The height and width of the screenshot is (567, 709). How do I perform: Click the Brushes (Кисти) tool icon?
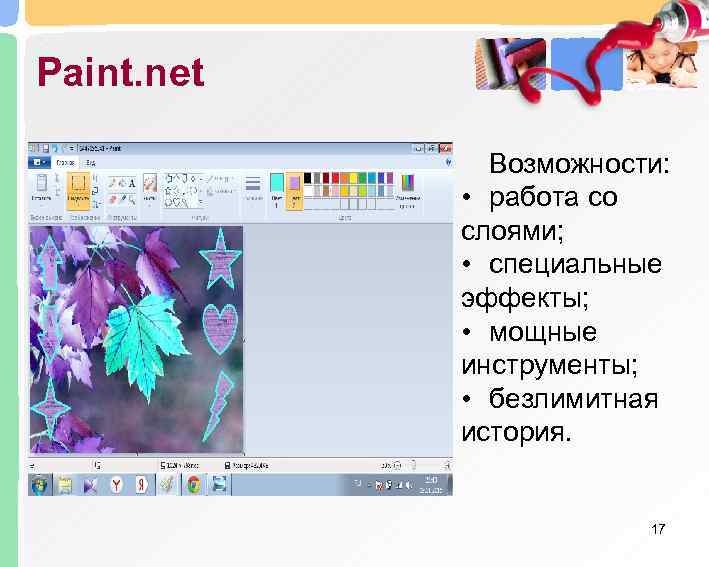pos(150,183)
